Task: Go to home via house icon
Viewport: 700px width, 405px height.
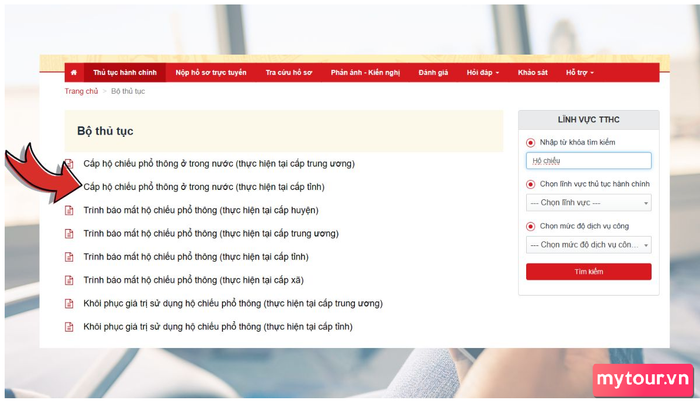Action: click(x=74, y=72)
